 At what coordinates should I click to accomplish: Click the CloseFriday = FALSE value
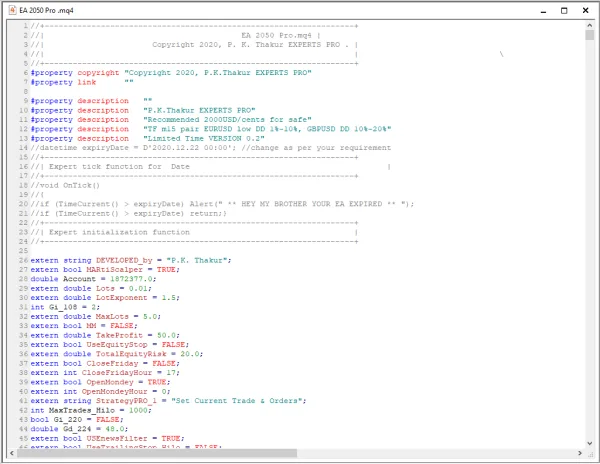[164, 363]
